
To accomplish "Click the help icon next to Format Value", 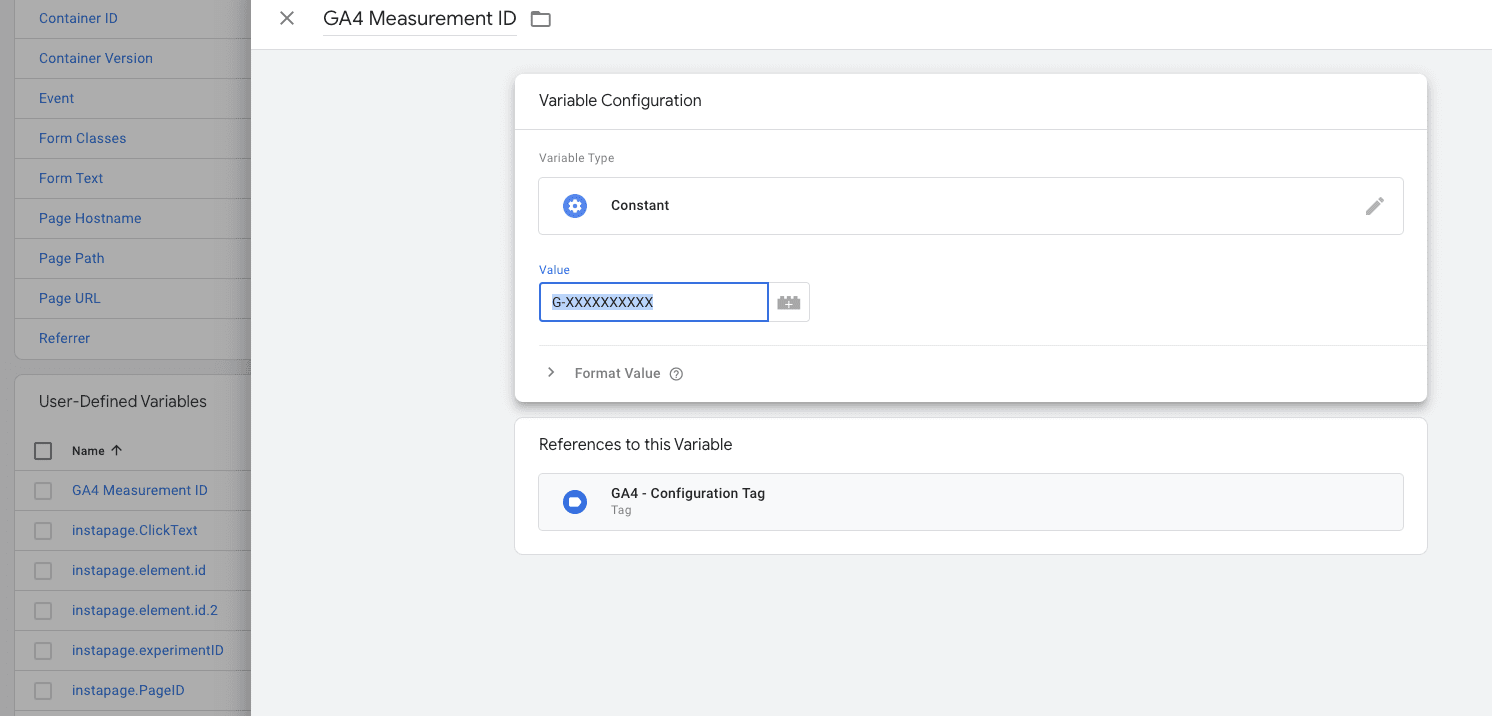I will click(x=676, y=373).
